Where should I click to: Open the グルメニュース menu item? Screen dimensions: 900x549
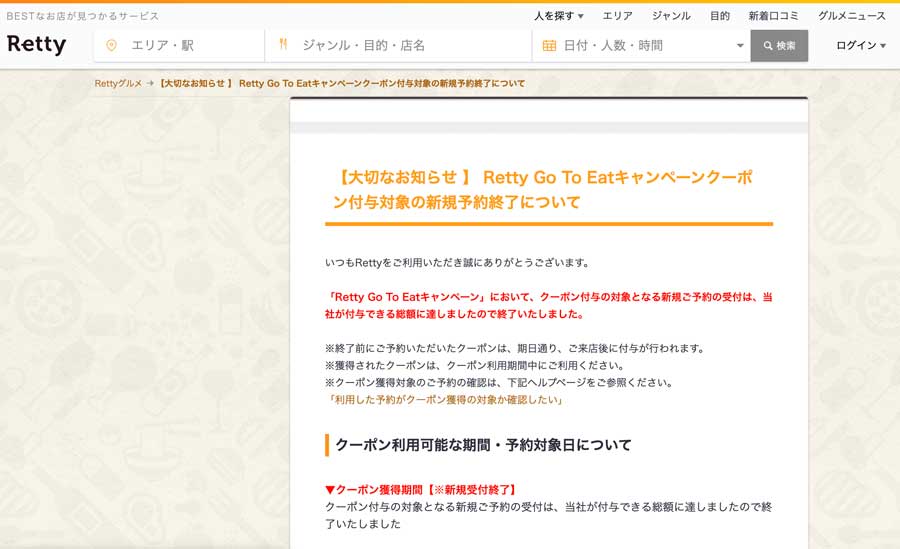click(x=852, y=16)
